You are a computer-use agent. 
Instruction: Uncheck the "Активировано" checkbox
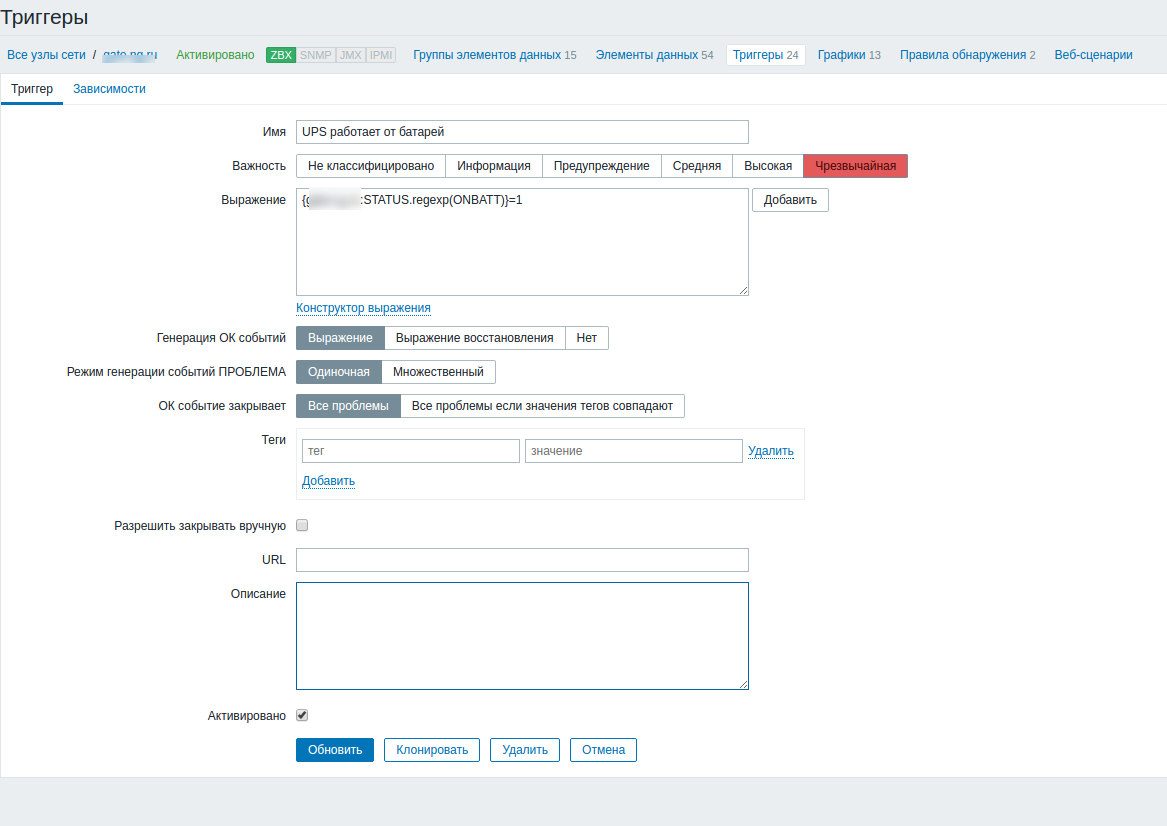(x=301, y=715)
